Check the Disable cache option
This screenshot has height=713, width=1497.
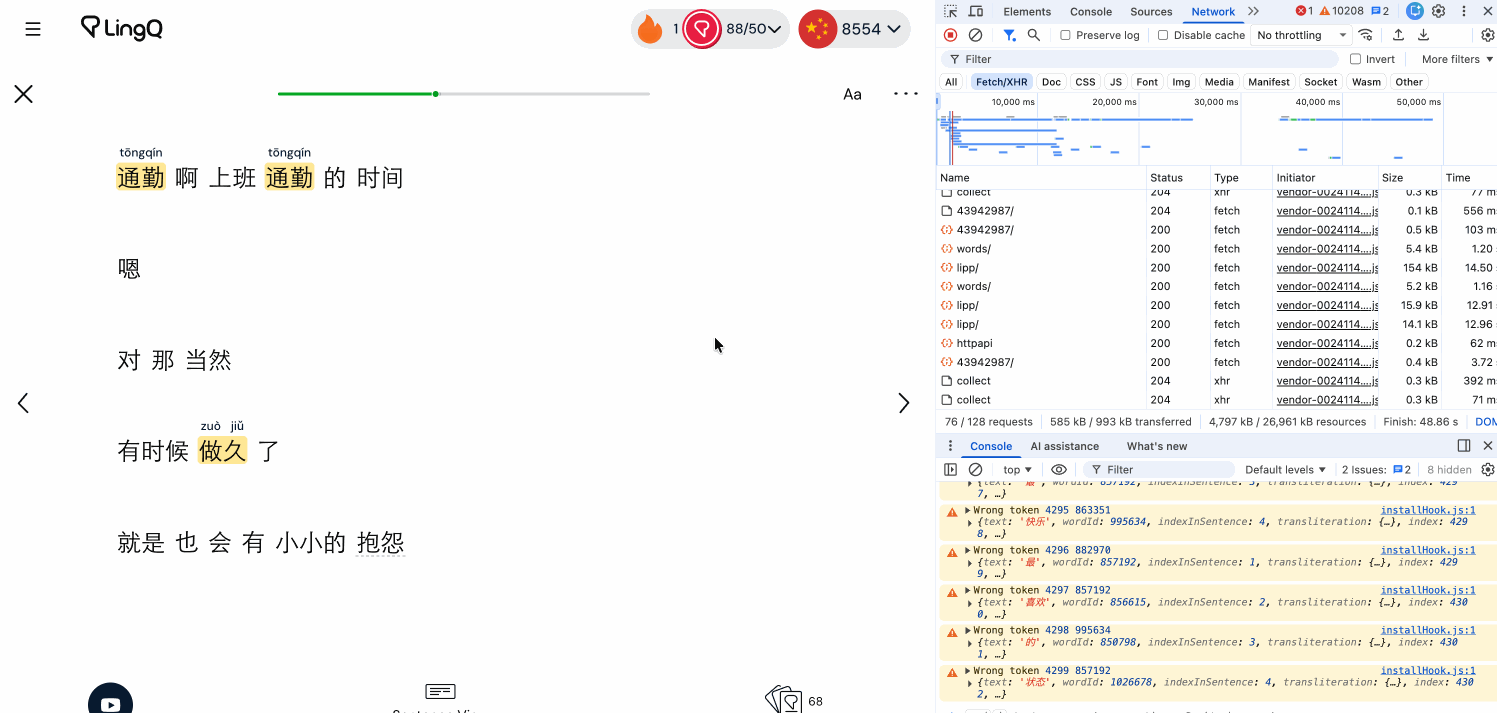click(1163, 35)
